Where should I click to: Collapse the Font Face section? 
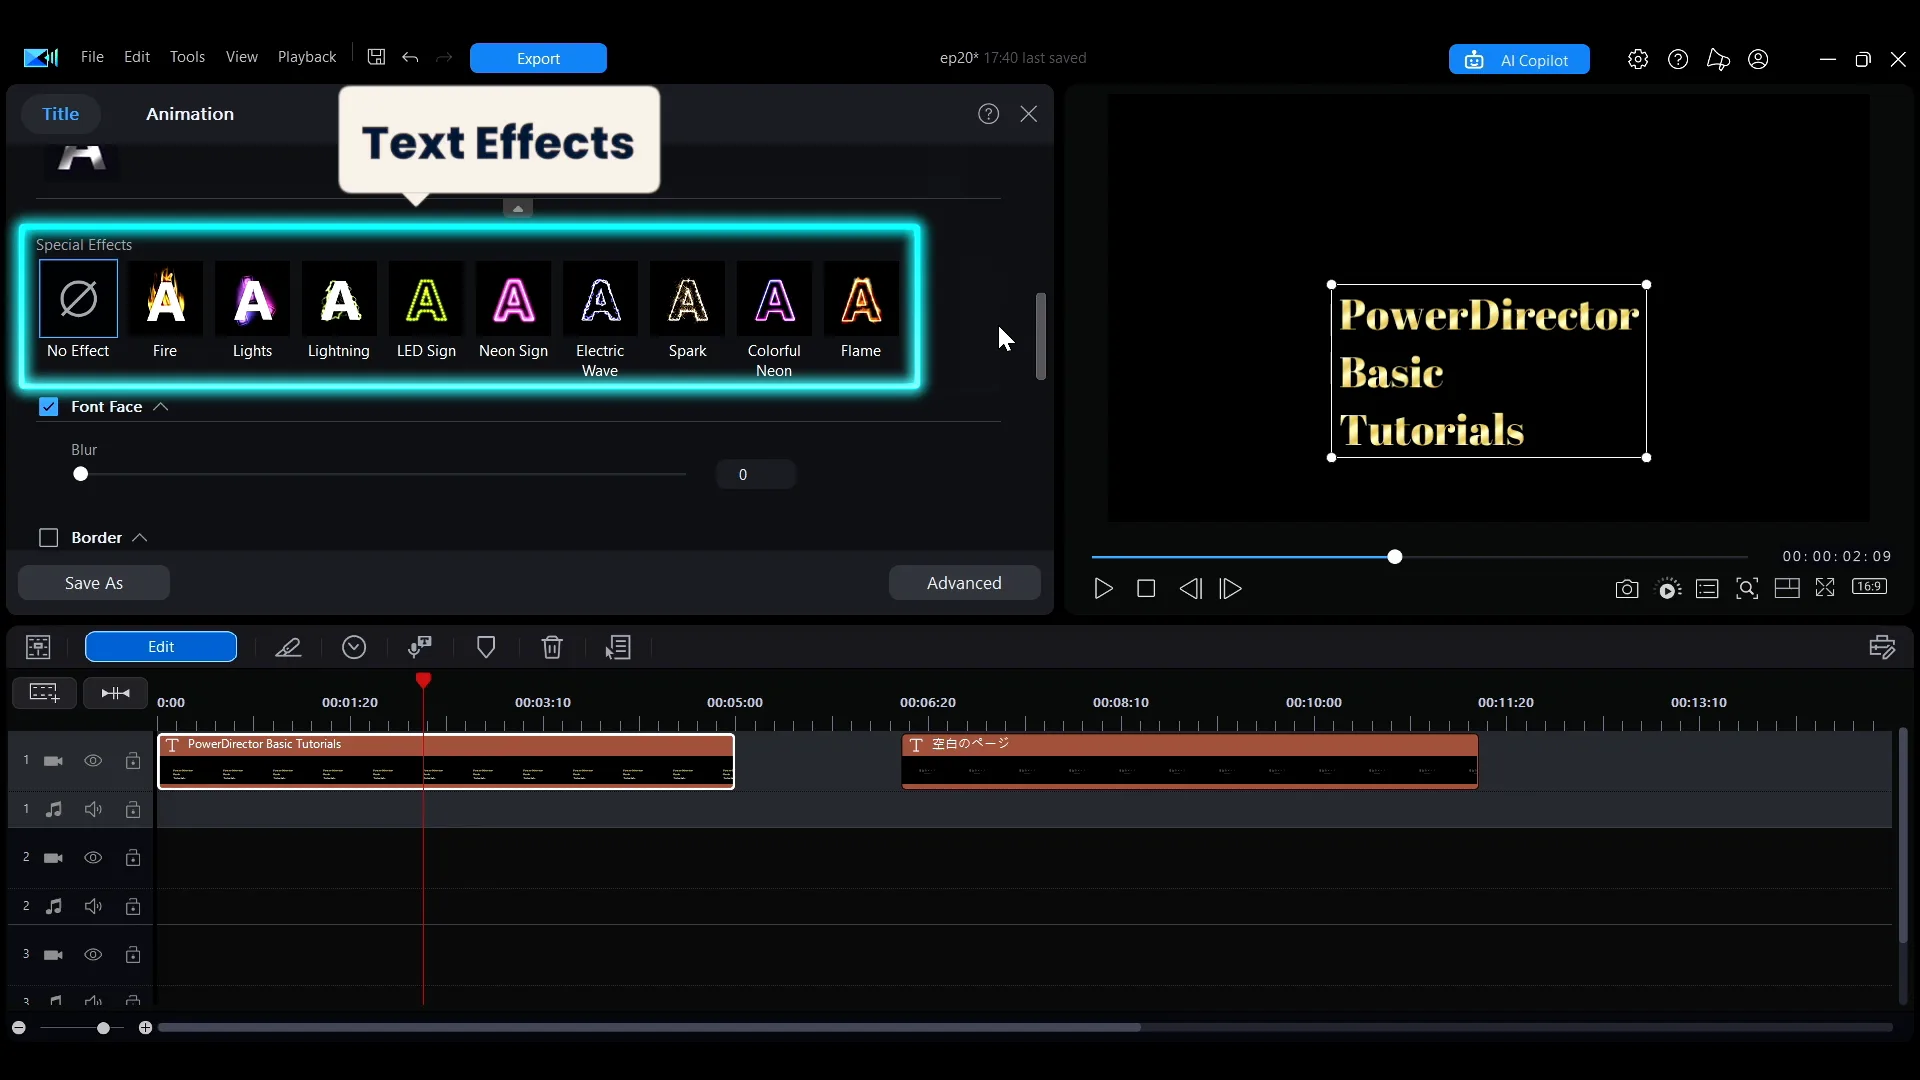pyautogui.click(x=160, y=406)
